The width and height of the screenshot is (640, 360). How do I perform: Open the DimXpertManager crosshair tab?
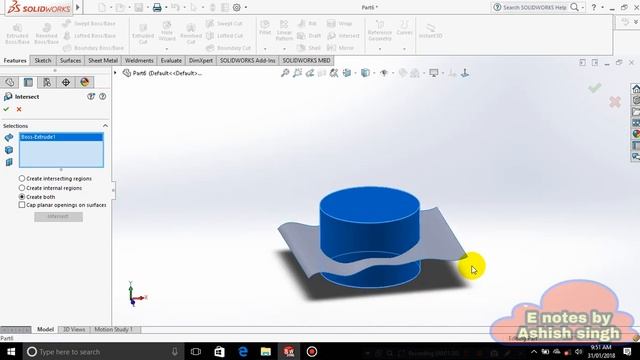pyautogui.click(x=66, y=82)
